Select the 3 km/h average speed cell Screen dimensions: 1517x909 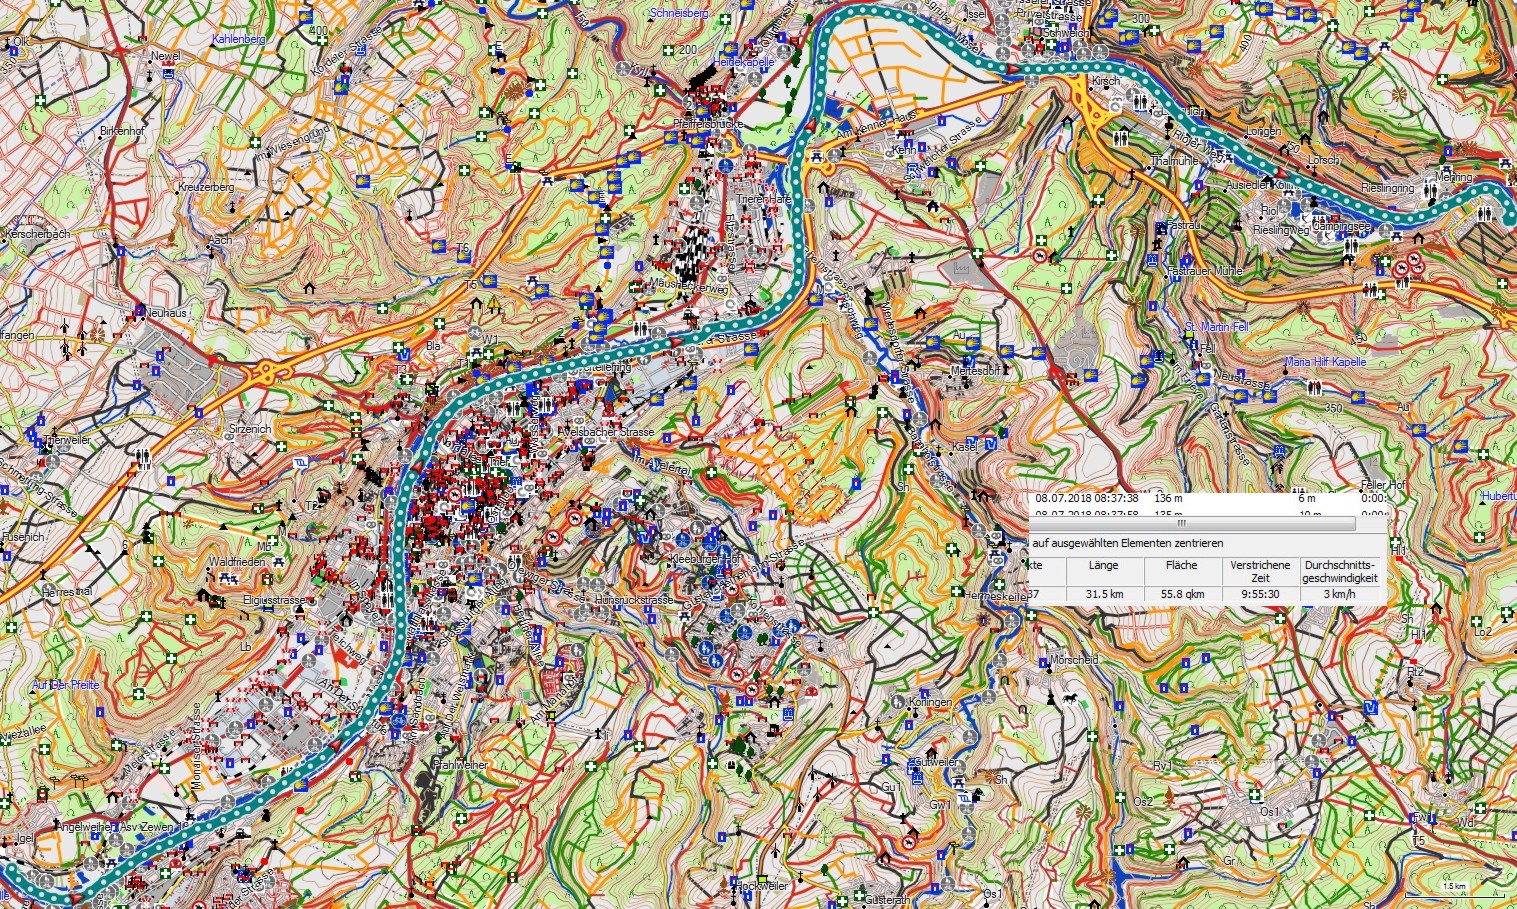coord(1340,594)
